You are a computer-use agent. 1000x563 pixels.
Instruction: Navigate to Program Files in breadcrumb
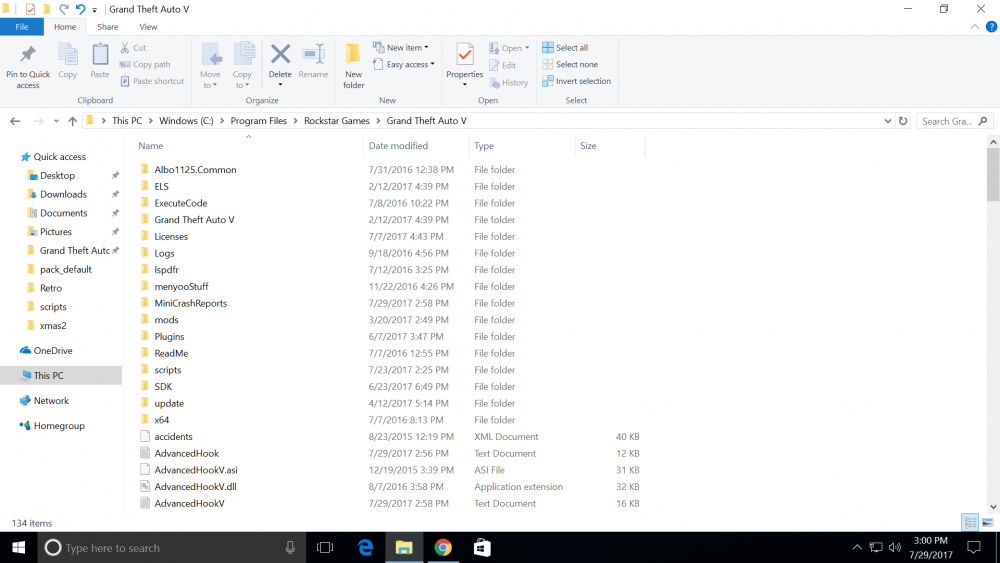(x=258, y=121)
